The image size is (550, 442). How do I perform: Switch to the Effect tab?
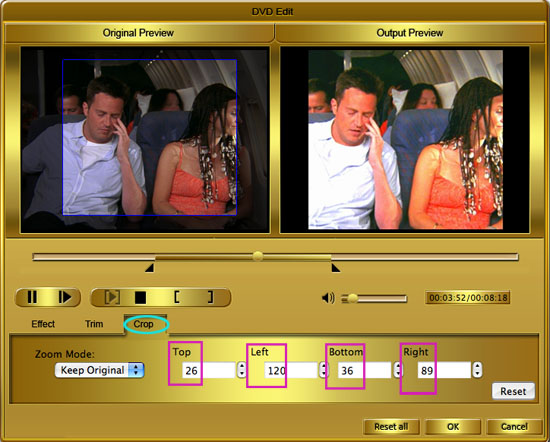click(43, 324)
